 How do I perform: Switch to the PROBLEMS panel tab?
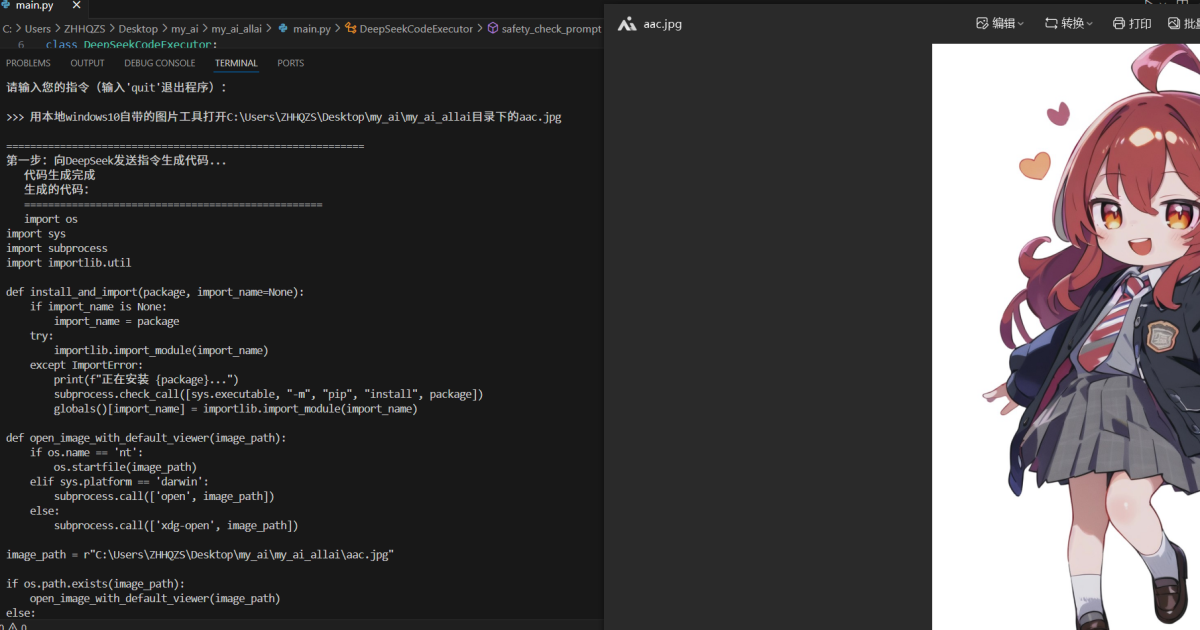(x=28, y=63)
